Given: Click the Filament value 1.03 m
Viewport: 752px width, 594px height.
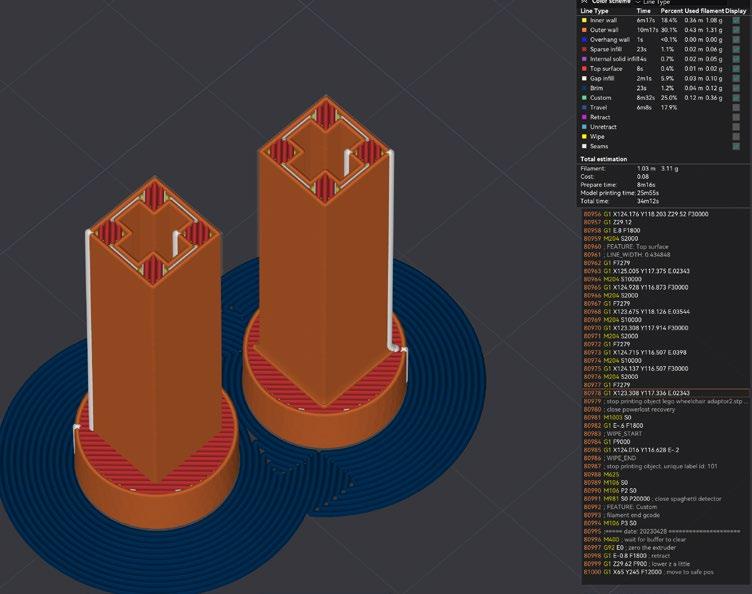Looking at the screenshot, I should [646, 168].
